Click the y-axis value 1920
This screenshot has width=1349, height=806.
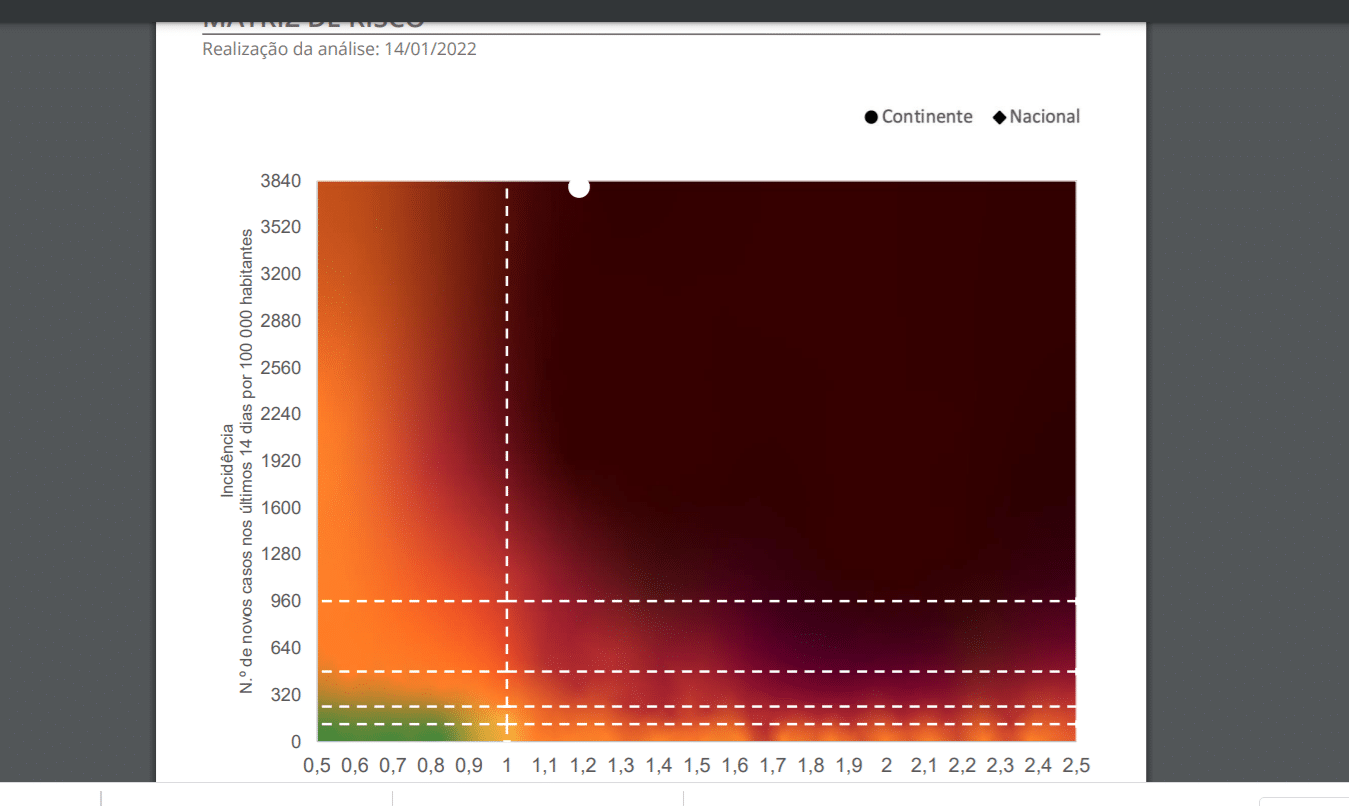click(x=281, y=461)
